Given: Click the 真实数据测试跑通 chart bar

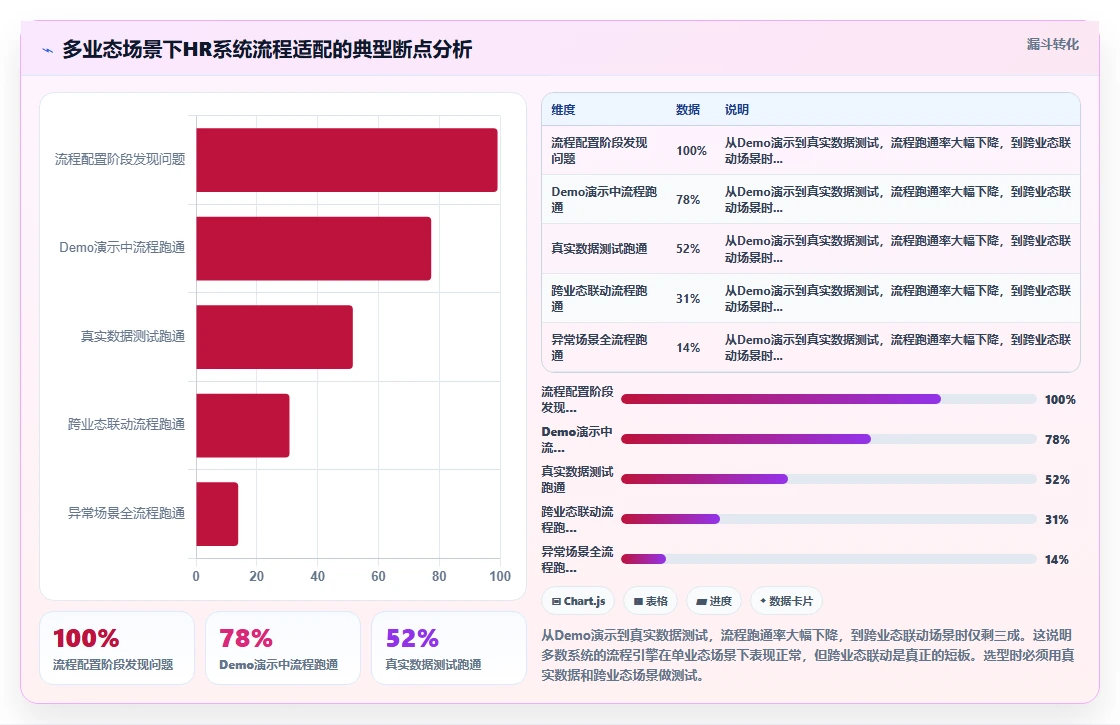Looking at the screenshot, I should [x=274, y=337].
